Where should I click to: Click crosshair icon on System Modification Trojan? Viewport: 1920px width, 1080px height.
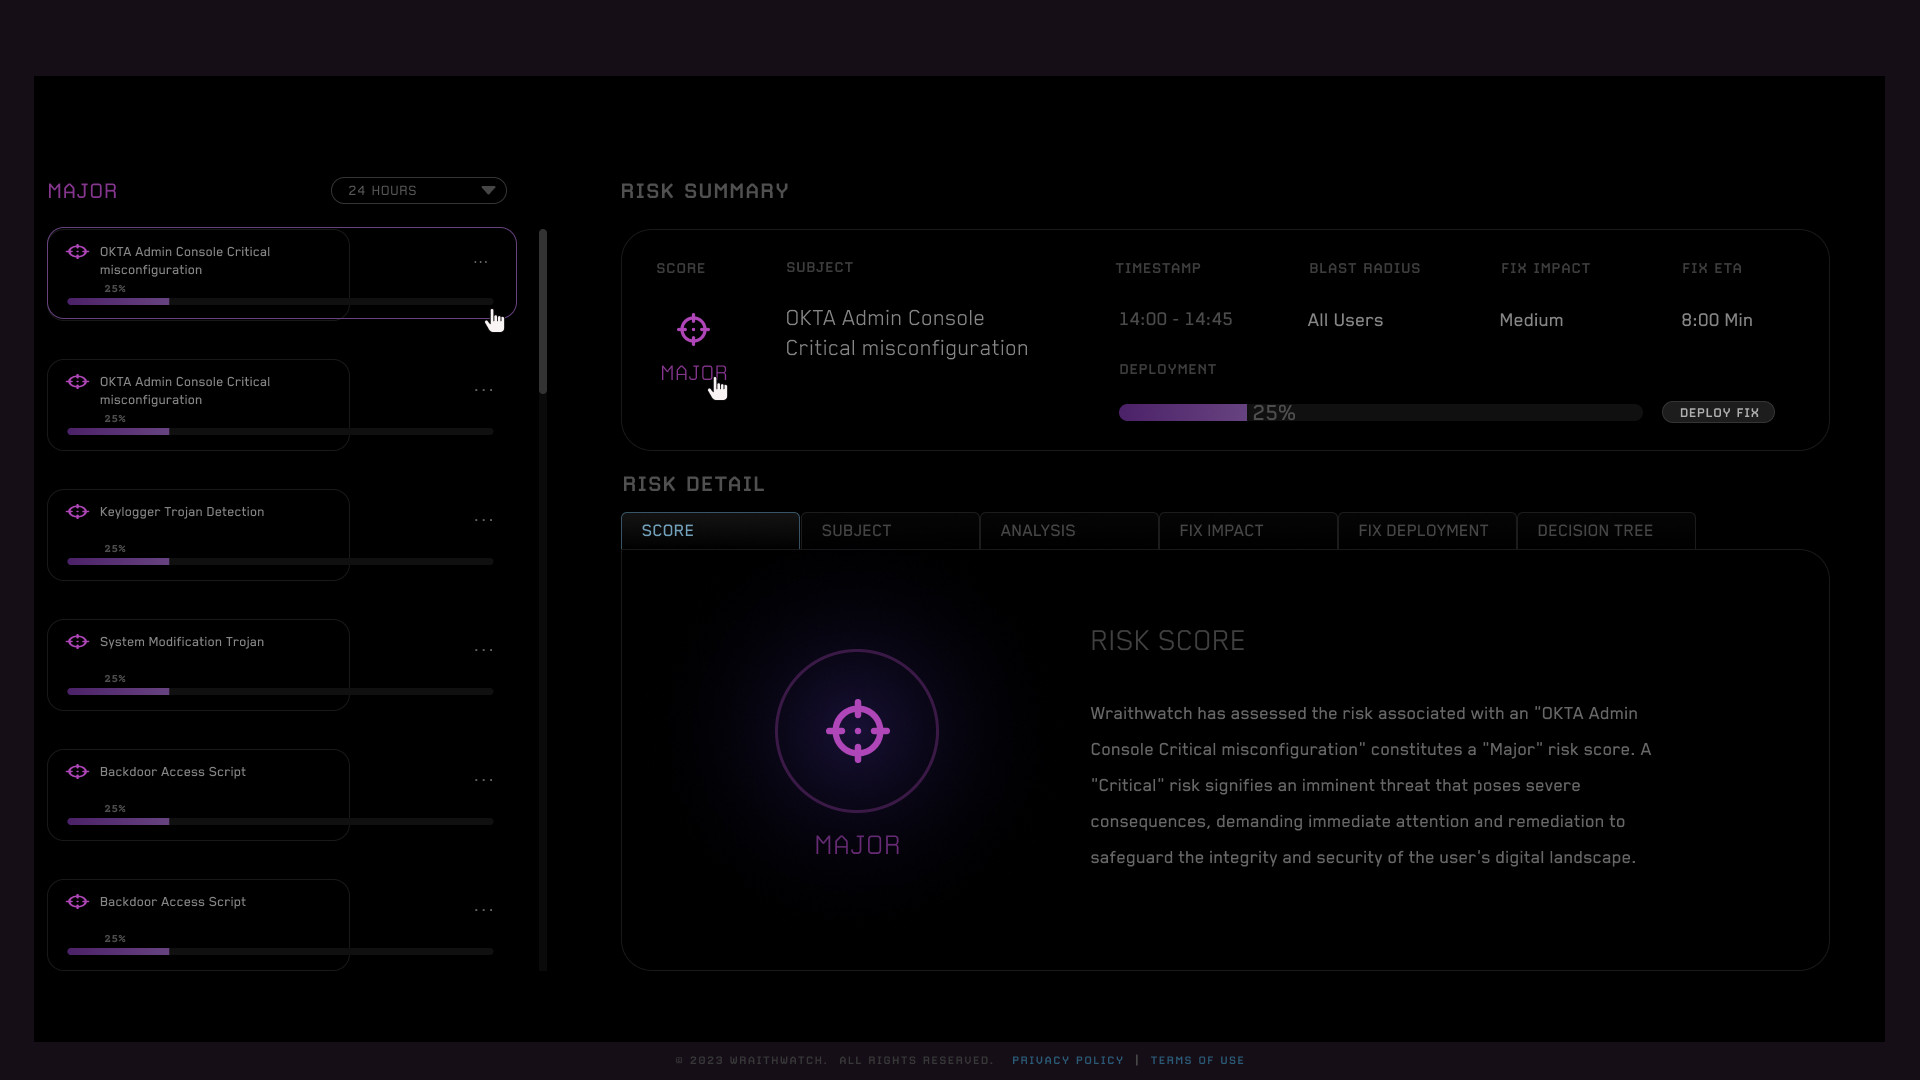[77, 642]
